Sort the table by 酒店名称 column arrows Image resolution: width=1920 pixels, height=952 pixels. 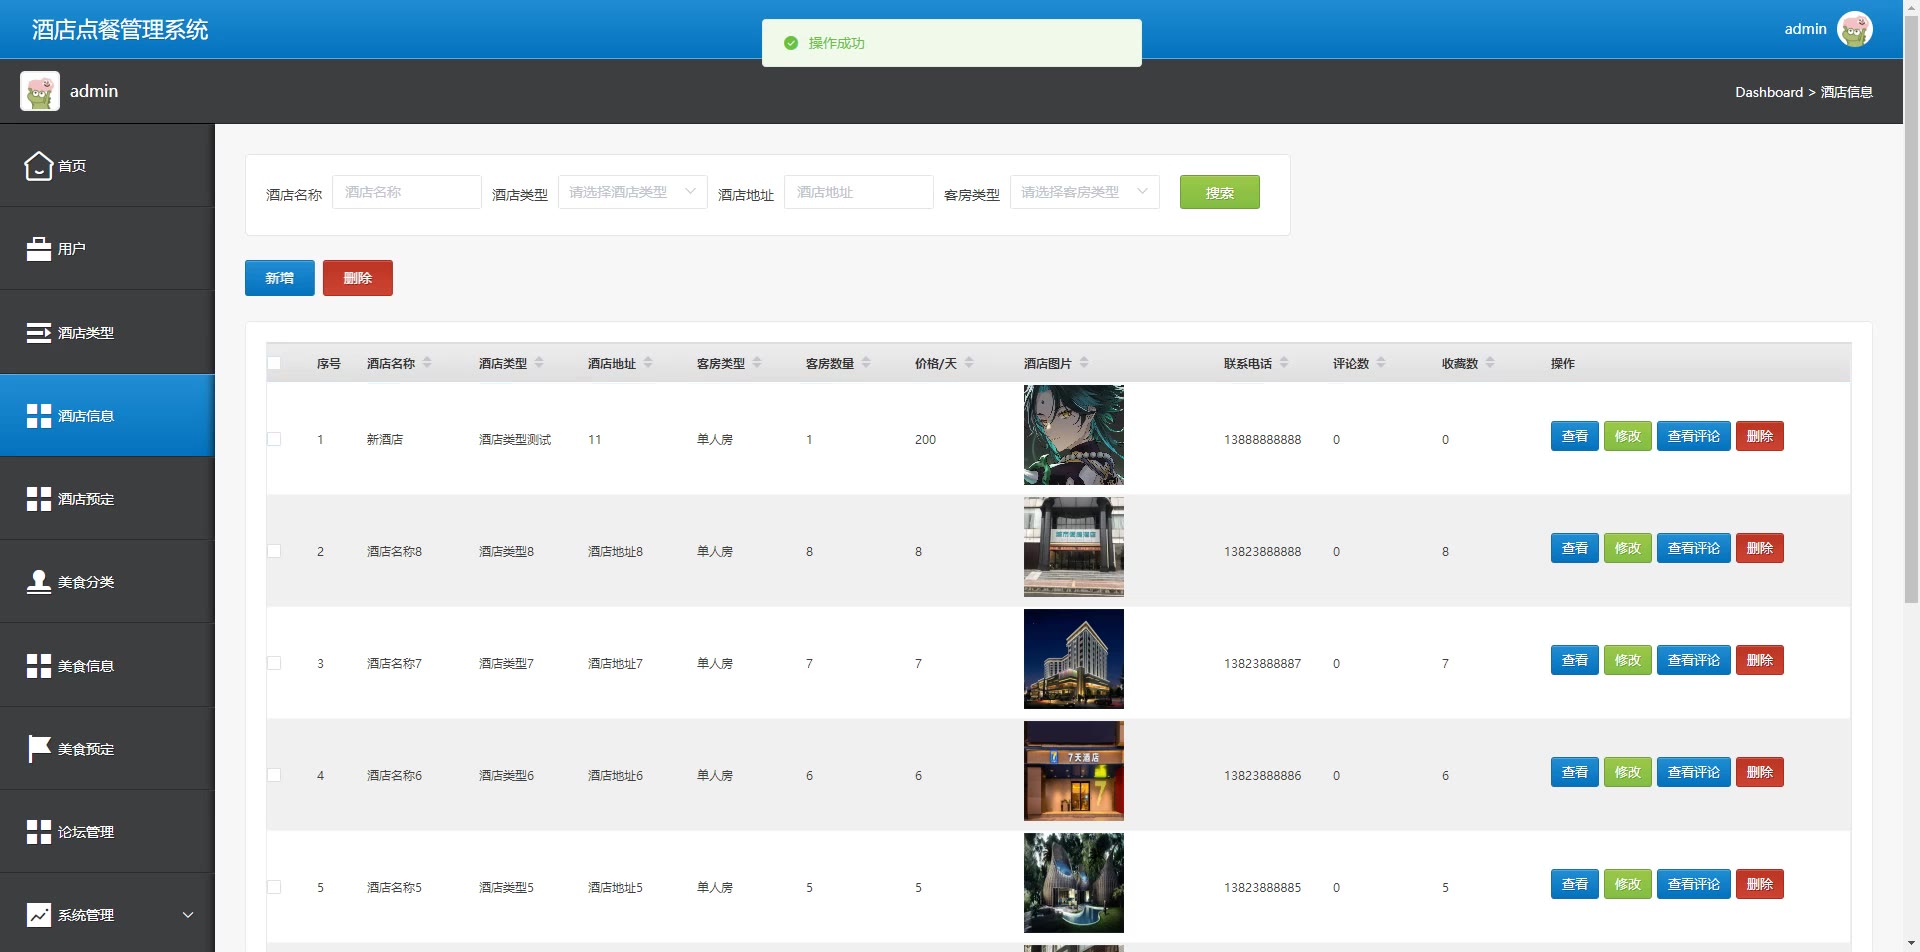[427, 363]
